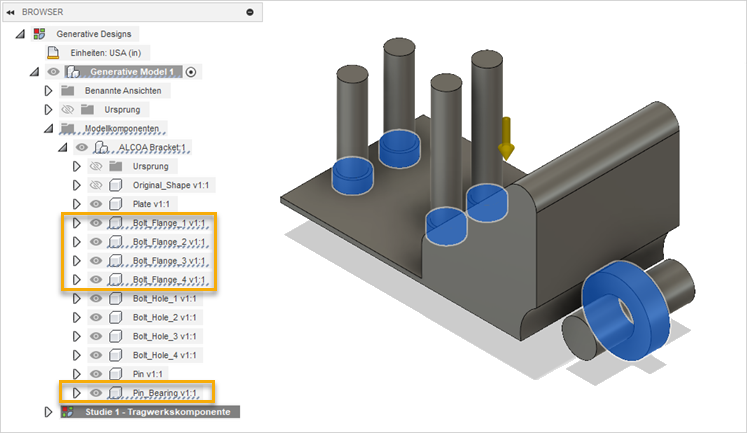This screenshot has width=747, height=433.
Task: Click the Generative Designs icon
Action: (x=39, y=34)
